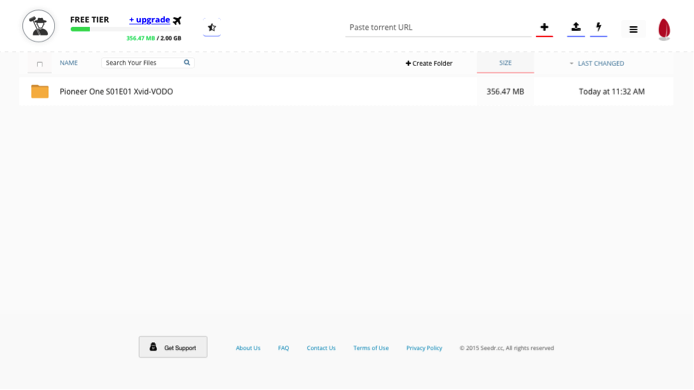Click the 356.47 MB / 2.00 GB usage text
Image resolution: width=694 pixels, height=390 pixels.
(154, 38)
